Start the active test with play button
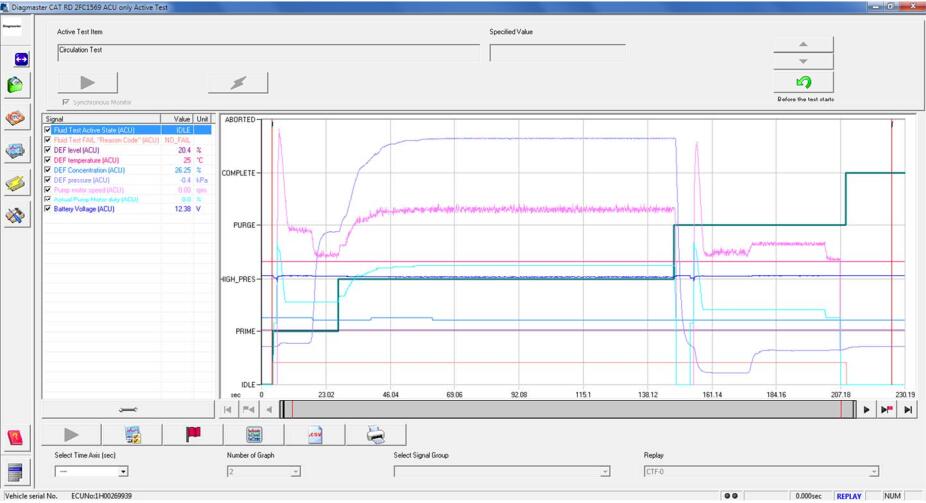926x503 pixels. pyautogui.click(x=87, y=83)
